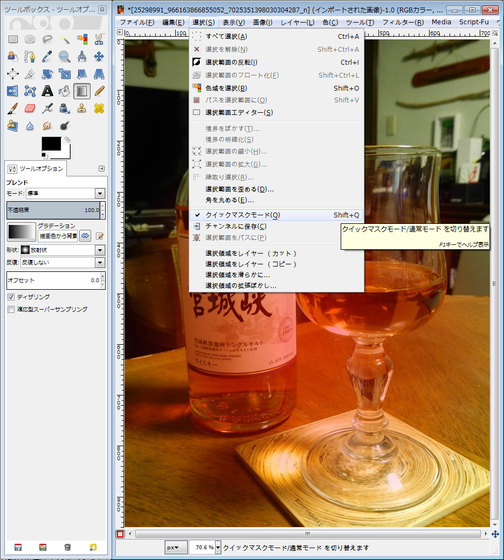The width and height of the screenshot is (504, 560).
Task: Select the Free Select lasso tool
Action: point(47,39)
